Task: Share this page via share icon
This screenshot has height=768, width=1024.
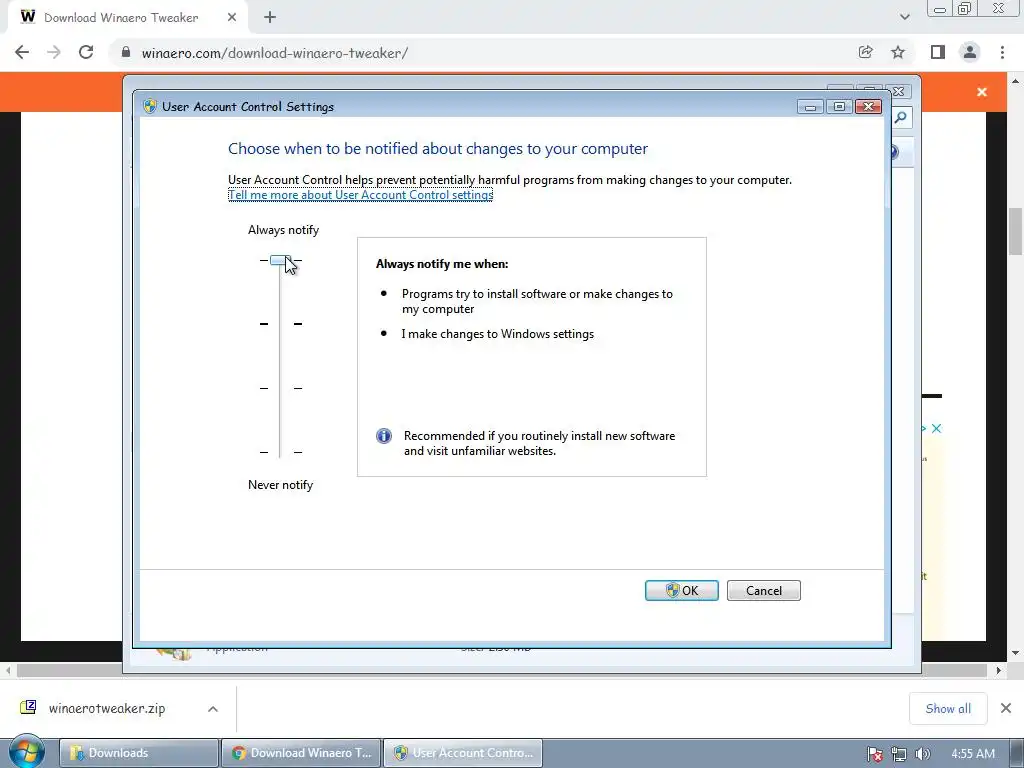Action: click(x=865, y=52)
